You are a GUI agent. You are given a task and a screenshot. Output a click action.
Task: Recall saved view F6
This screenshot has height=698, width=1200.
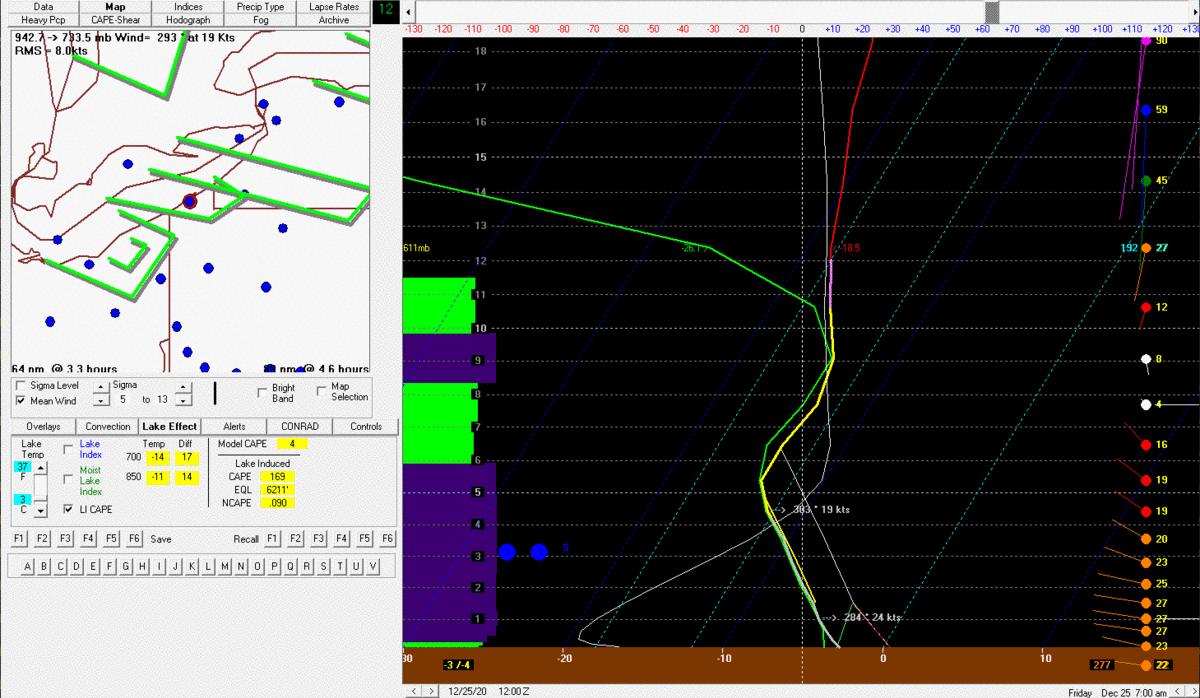click(x=388, y=539)
